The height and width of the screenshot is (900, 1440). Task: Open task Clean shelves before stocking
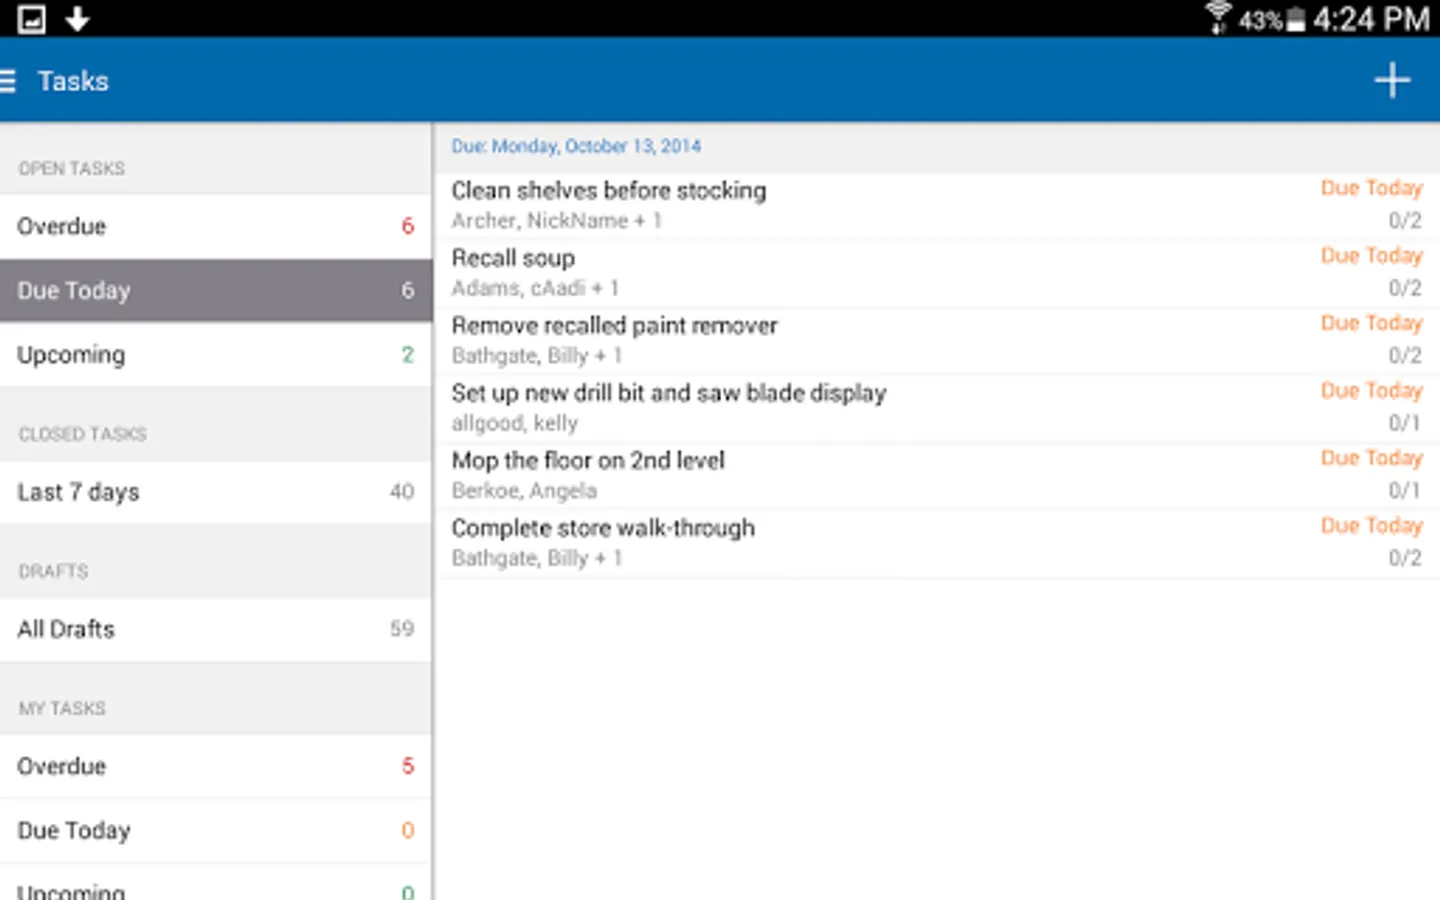pyautogui.click(x=938, y=205)
